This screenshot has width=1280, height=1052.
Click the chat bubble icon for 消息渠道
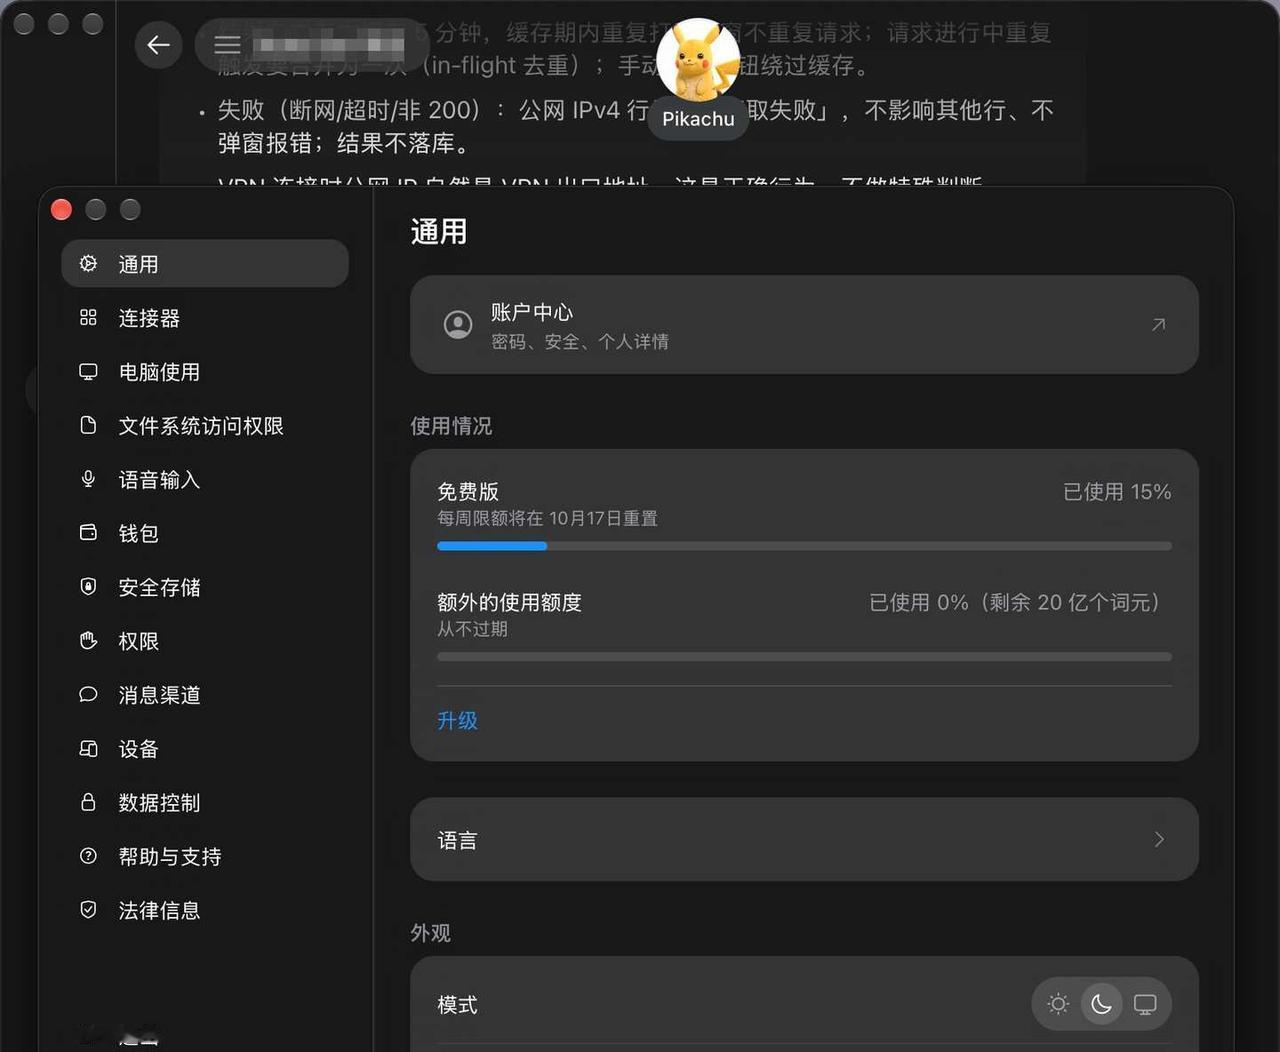pyautogui.click(x=88, y=694)
